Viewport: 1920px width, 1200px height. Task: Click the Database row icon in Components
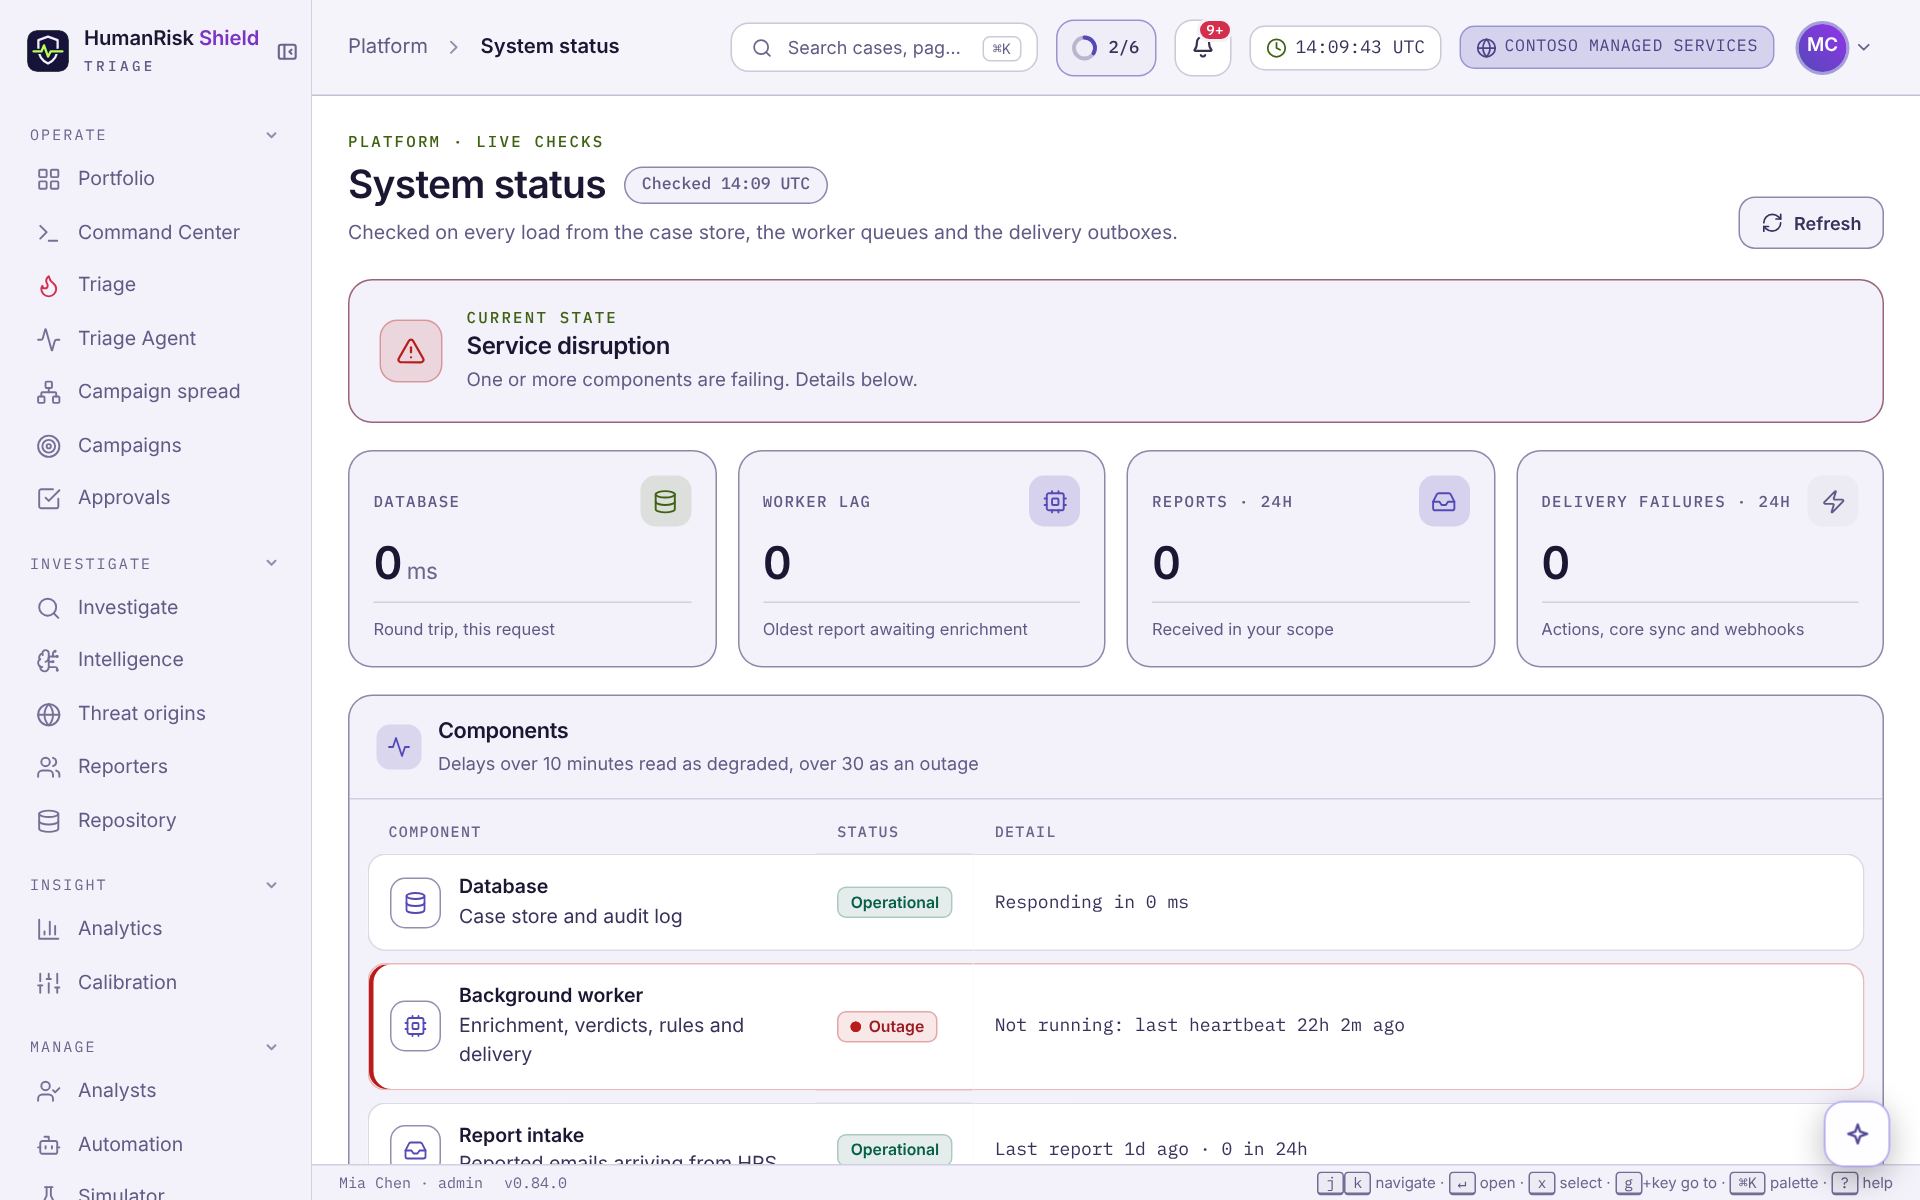click(415, 903)
